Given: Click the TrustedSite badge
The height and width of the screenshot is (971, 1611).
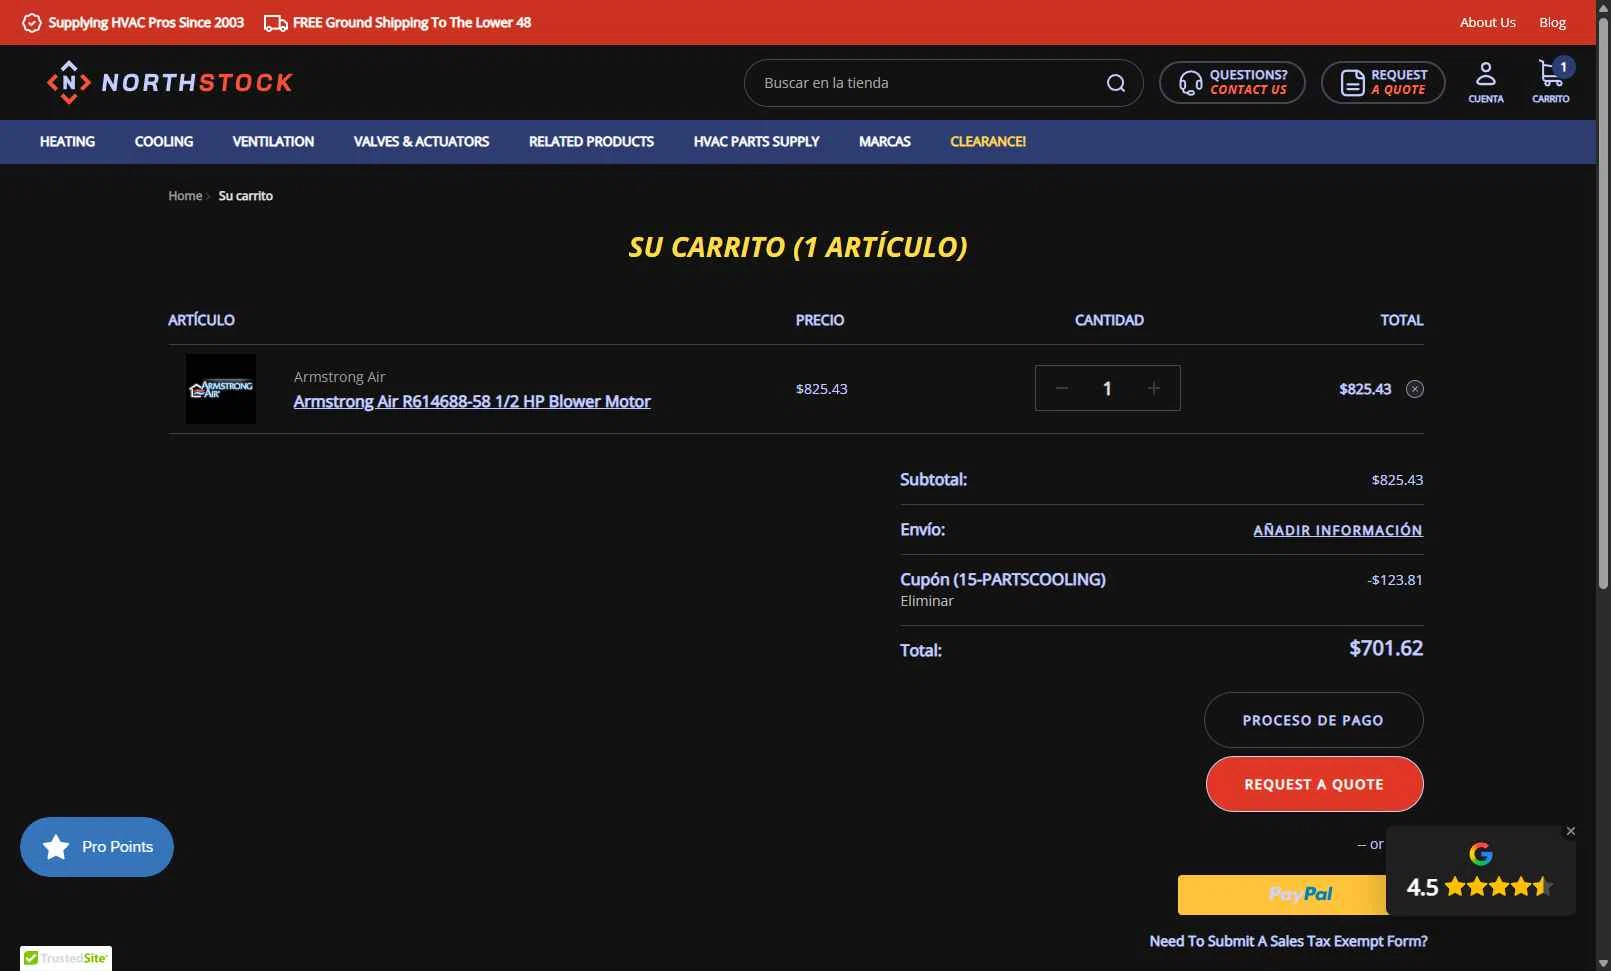Looking at the screenshot, I should pyautogui.click(x=66, y=958).
